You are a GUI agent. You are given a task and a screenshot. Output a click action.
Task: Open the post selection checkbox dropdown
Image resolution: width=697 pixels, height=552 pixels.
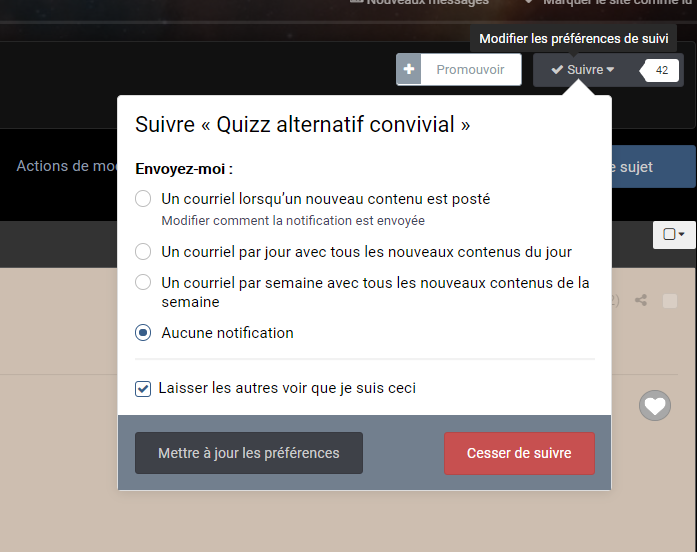tap(674, 234)
